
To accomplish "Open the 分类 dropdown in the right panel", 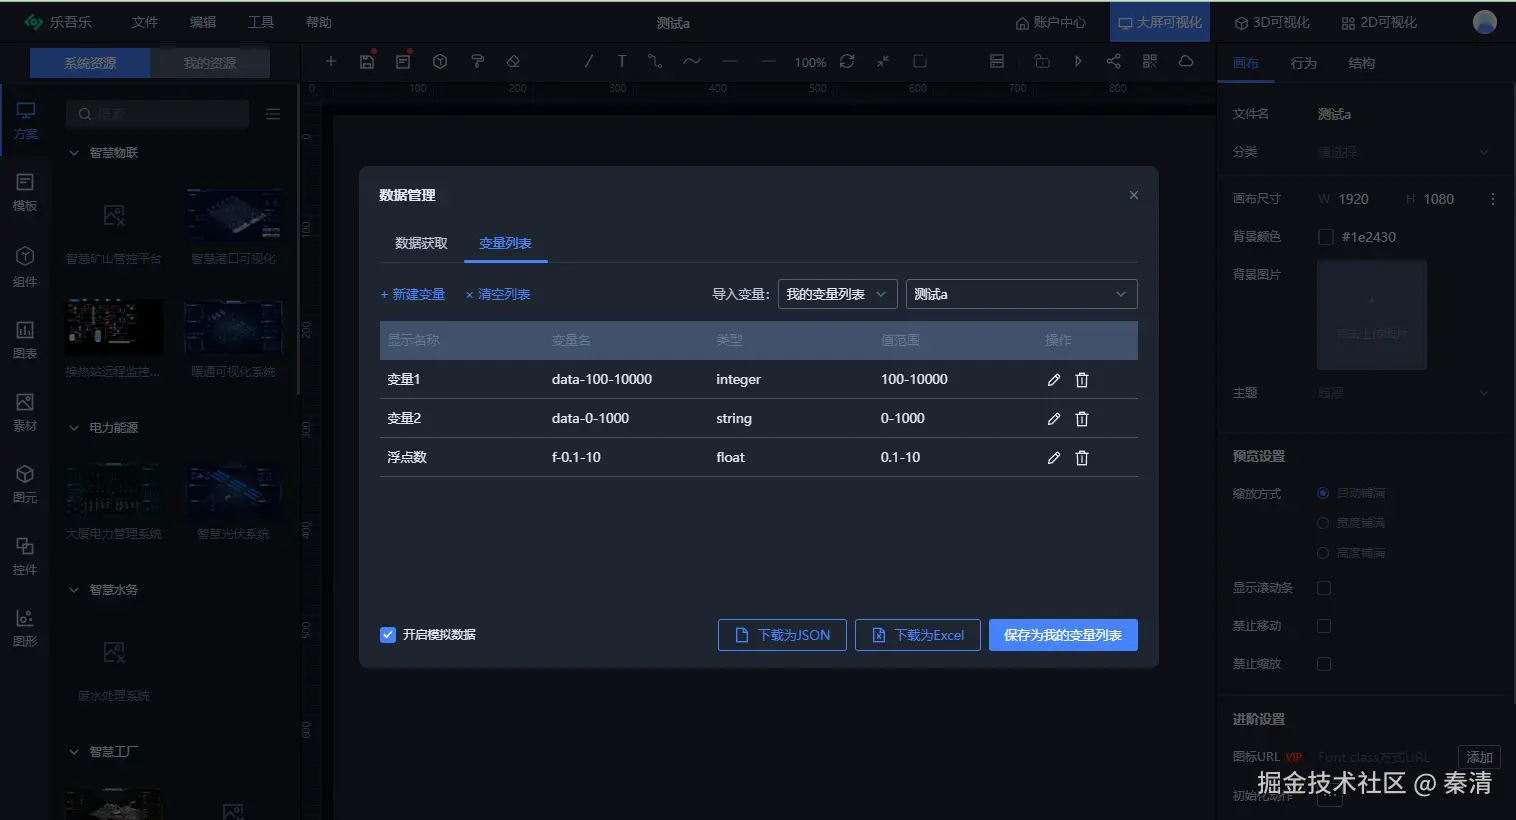I will [x=1404, y=152].
